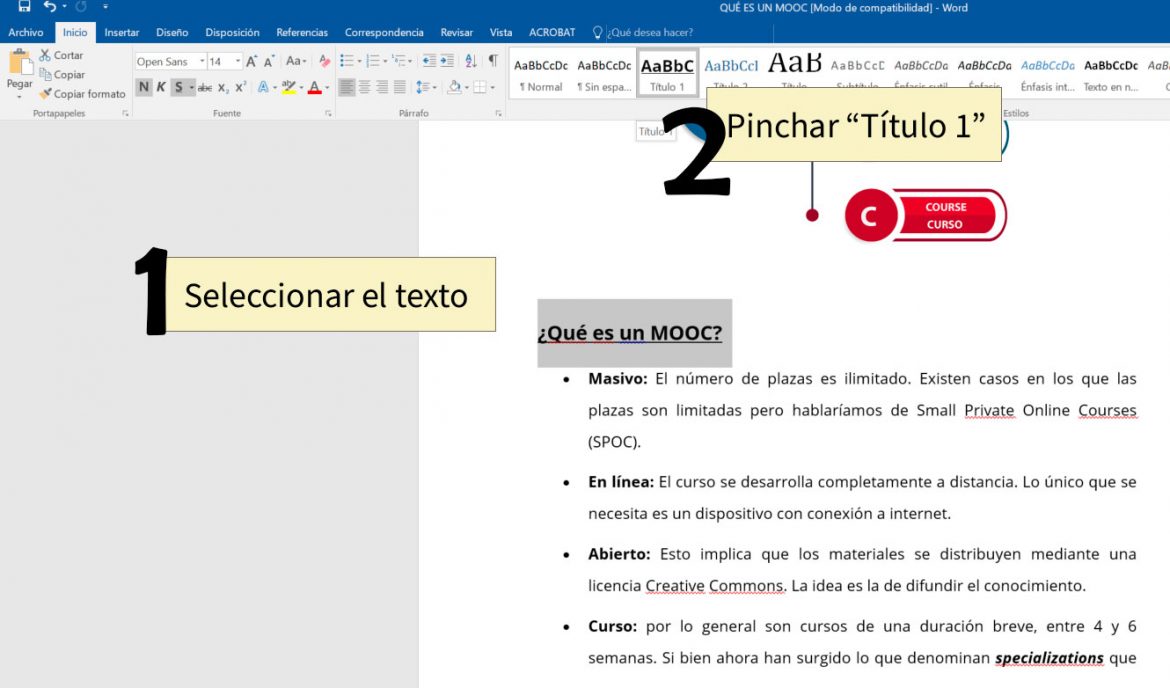The height and width of the screenshot is (688, 1170).
Task: Apply yellow text highlight color
Action: click(x=289, y=87)
